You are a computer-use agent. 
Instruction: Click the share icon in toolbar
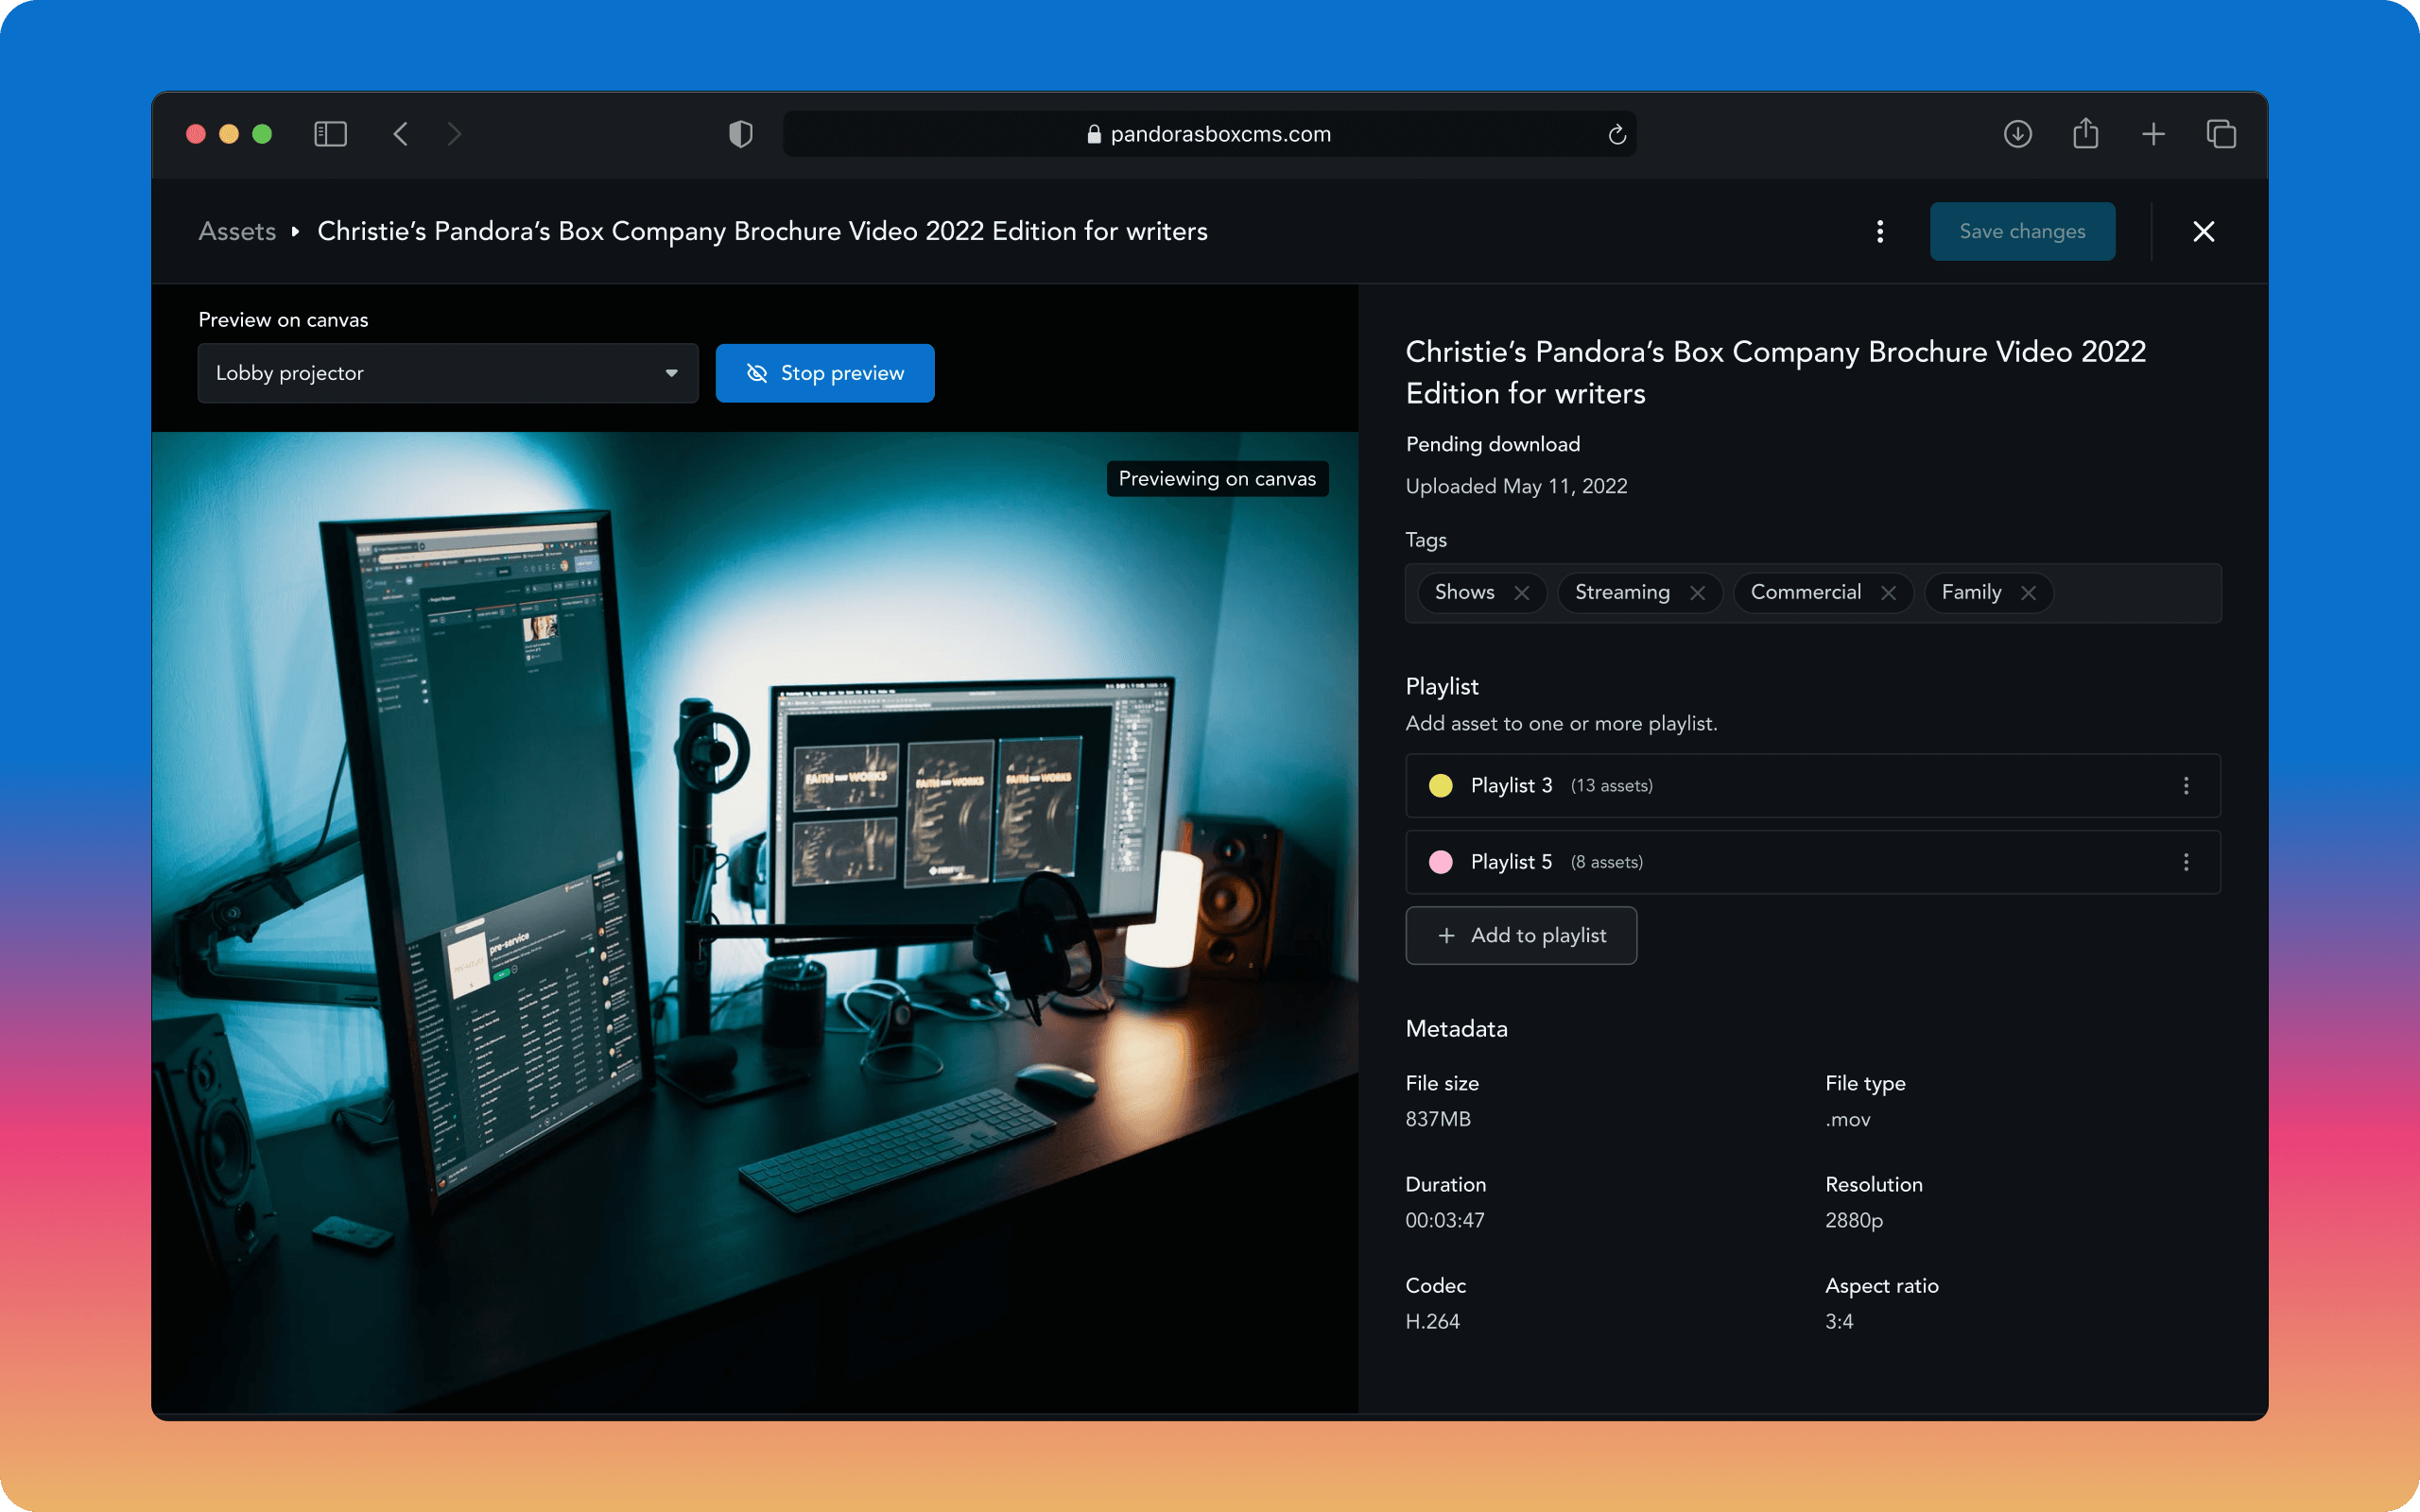point(2085,134)
